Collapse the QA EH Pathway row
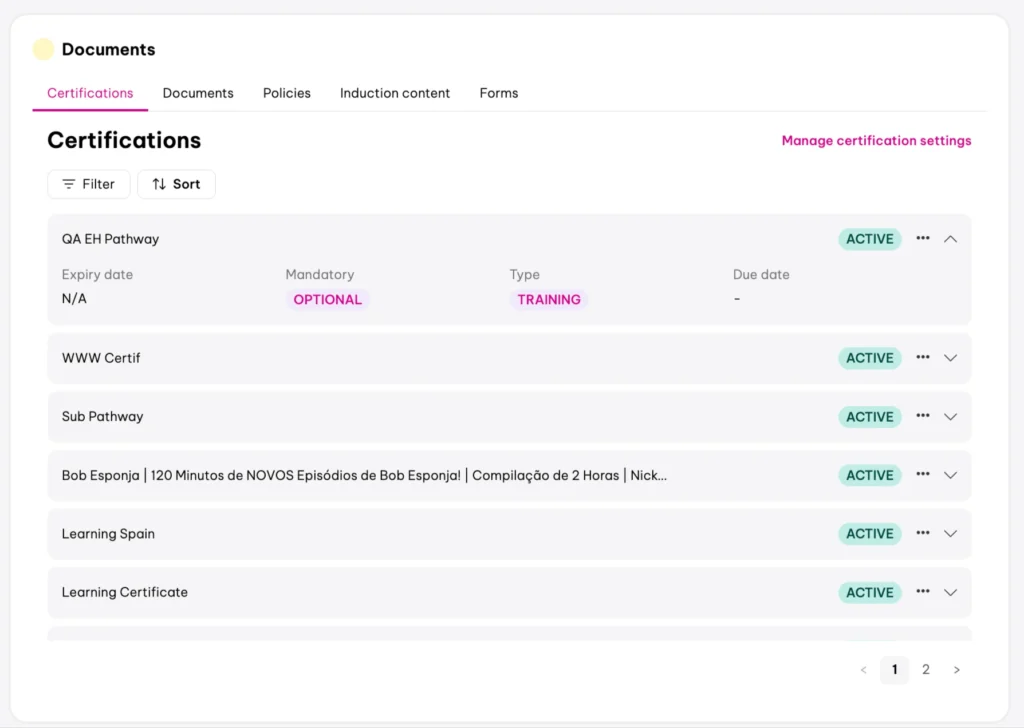Screen dimensions: 1024x728 [950, 239]
